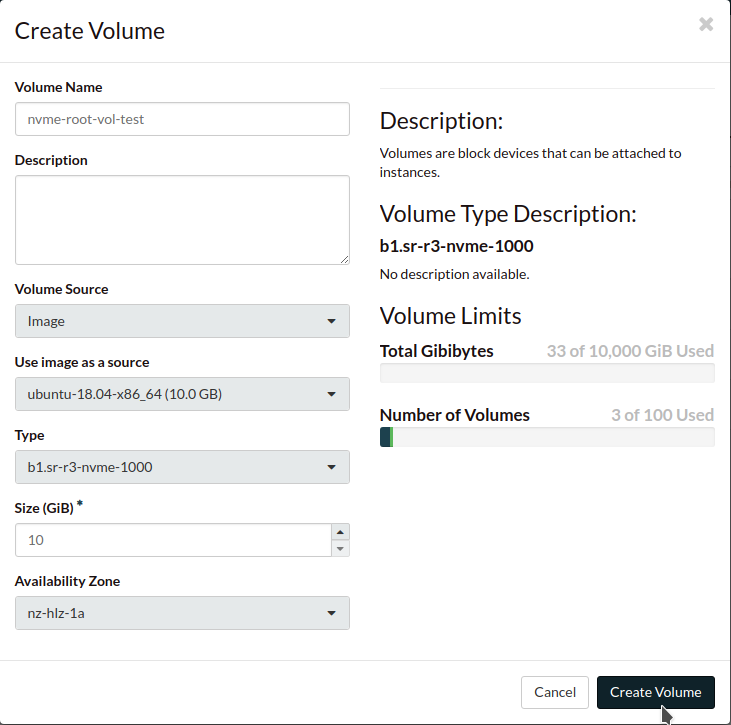The height and width of the screenshot is (725, 731).
Task: Click the Availability Zone label
Action: [x=67, y=581]
